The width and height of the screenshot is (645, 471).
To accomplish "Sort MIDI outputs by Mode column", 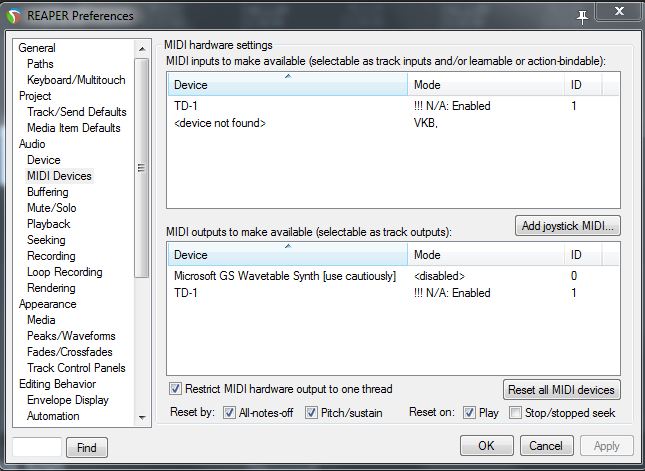I will [x=486, y=255].
